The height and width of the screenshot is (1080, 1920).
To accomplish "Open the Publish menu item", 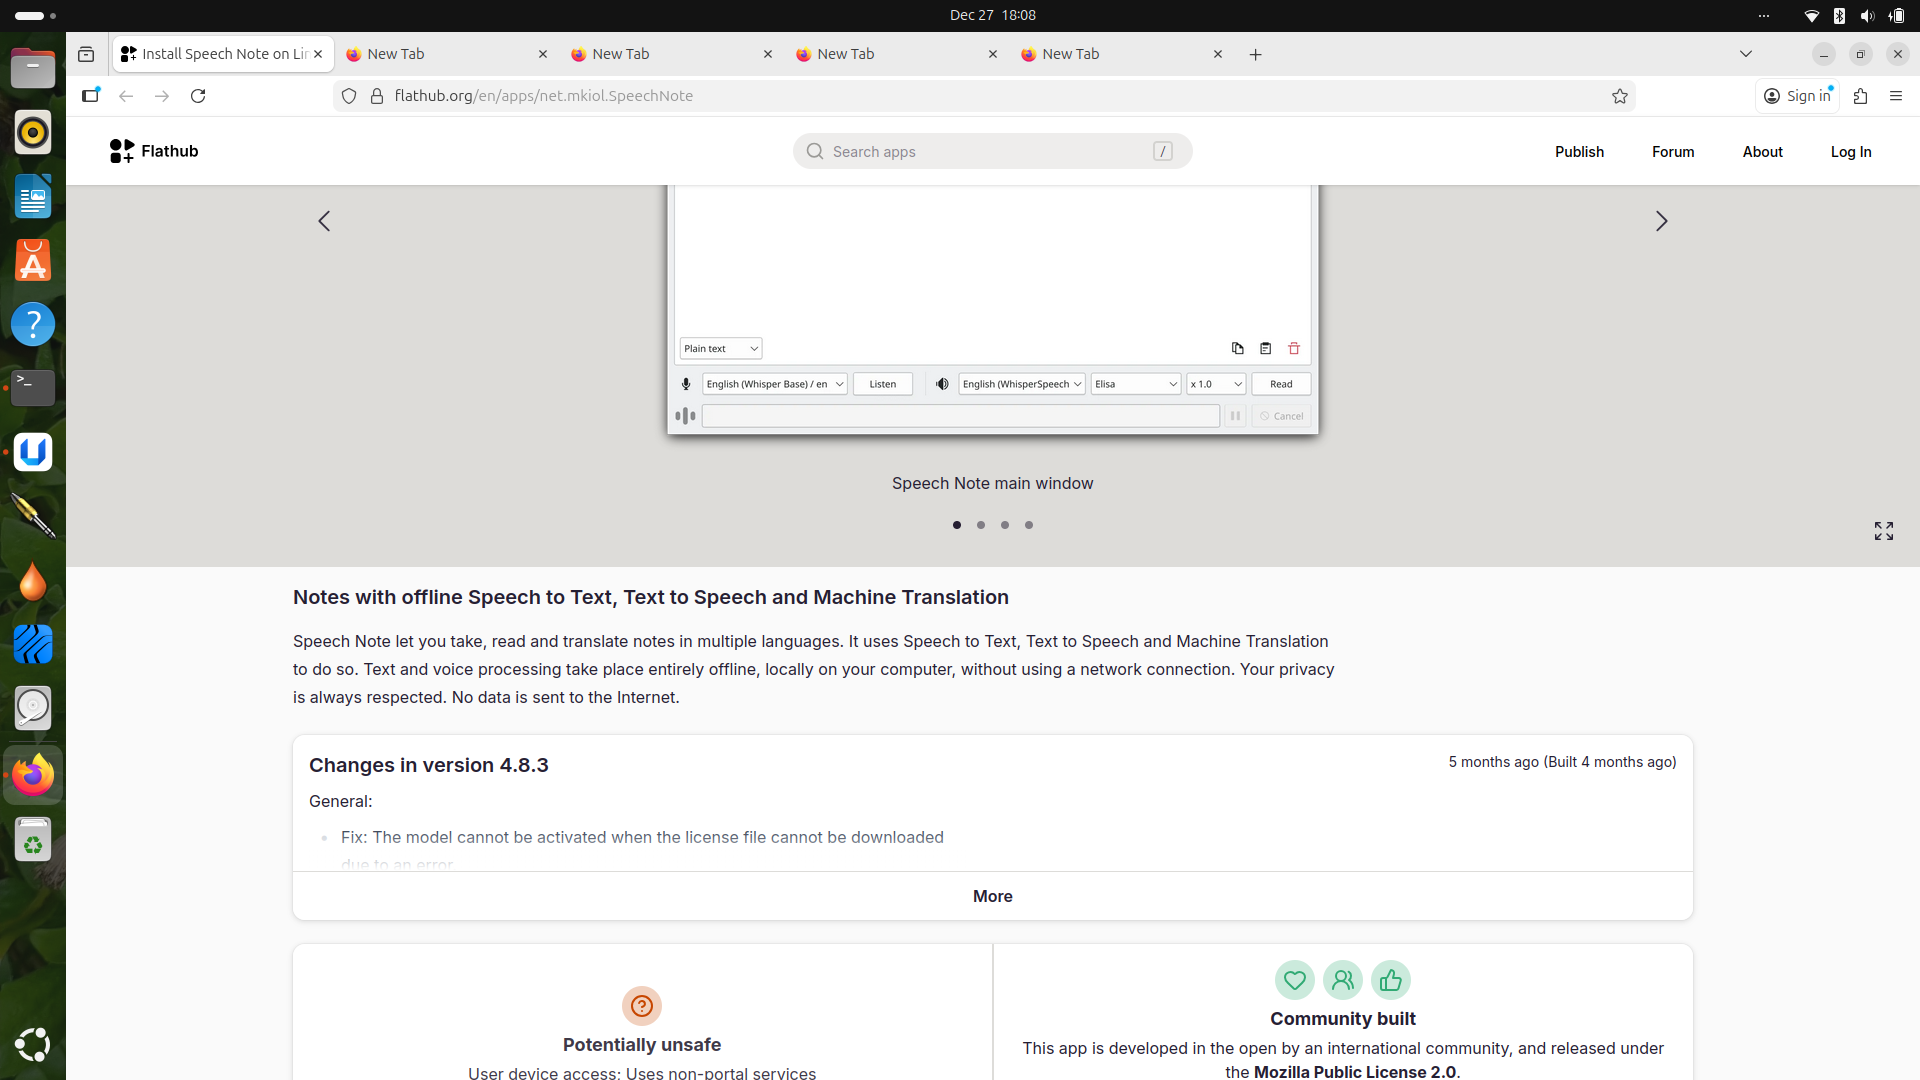I will coord(1579,152).
